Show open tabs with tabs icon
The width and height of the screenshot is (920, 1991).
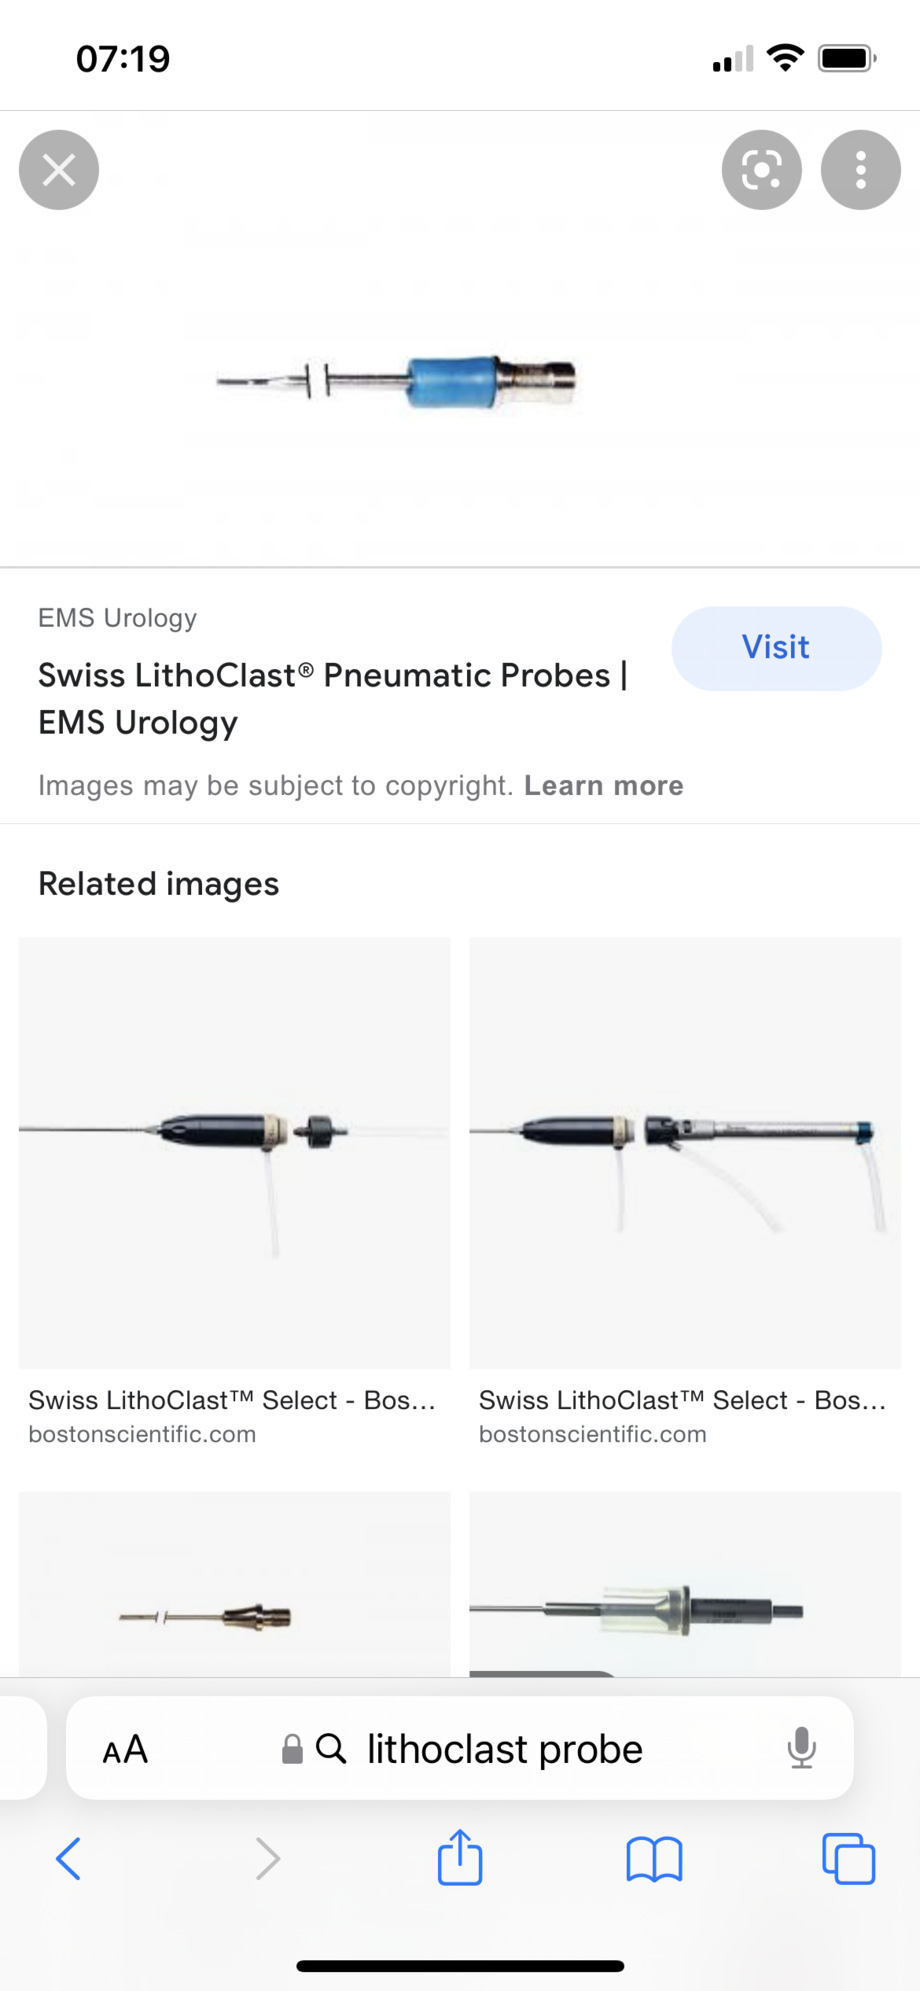pyautogui.click(x=848, y=1859)
